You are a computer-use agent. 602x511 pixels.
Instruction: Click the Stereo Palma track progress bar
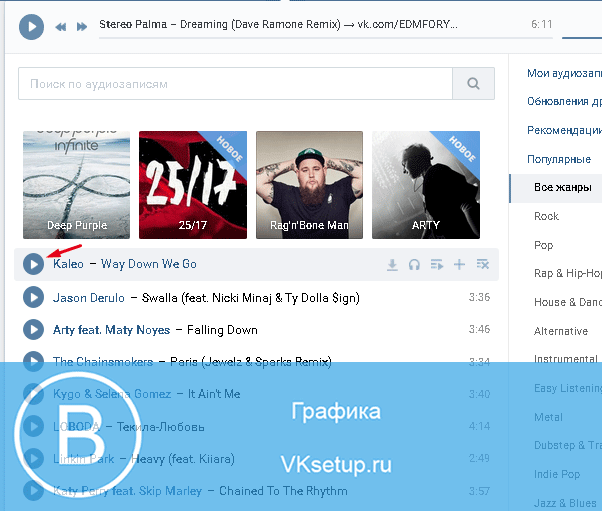point(326,38)
